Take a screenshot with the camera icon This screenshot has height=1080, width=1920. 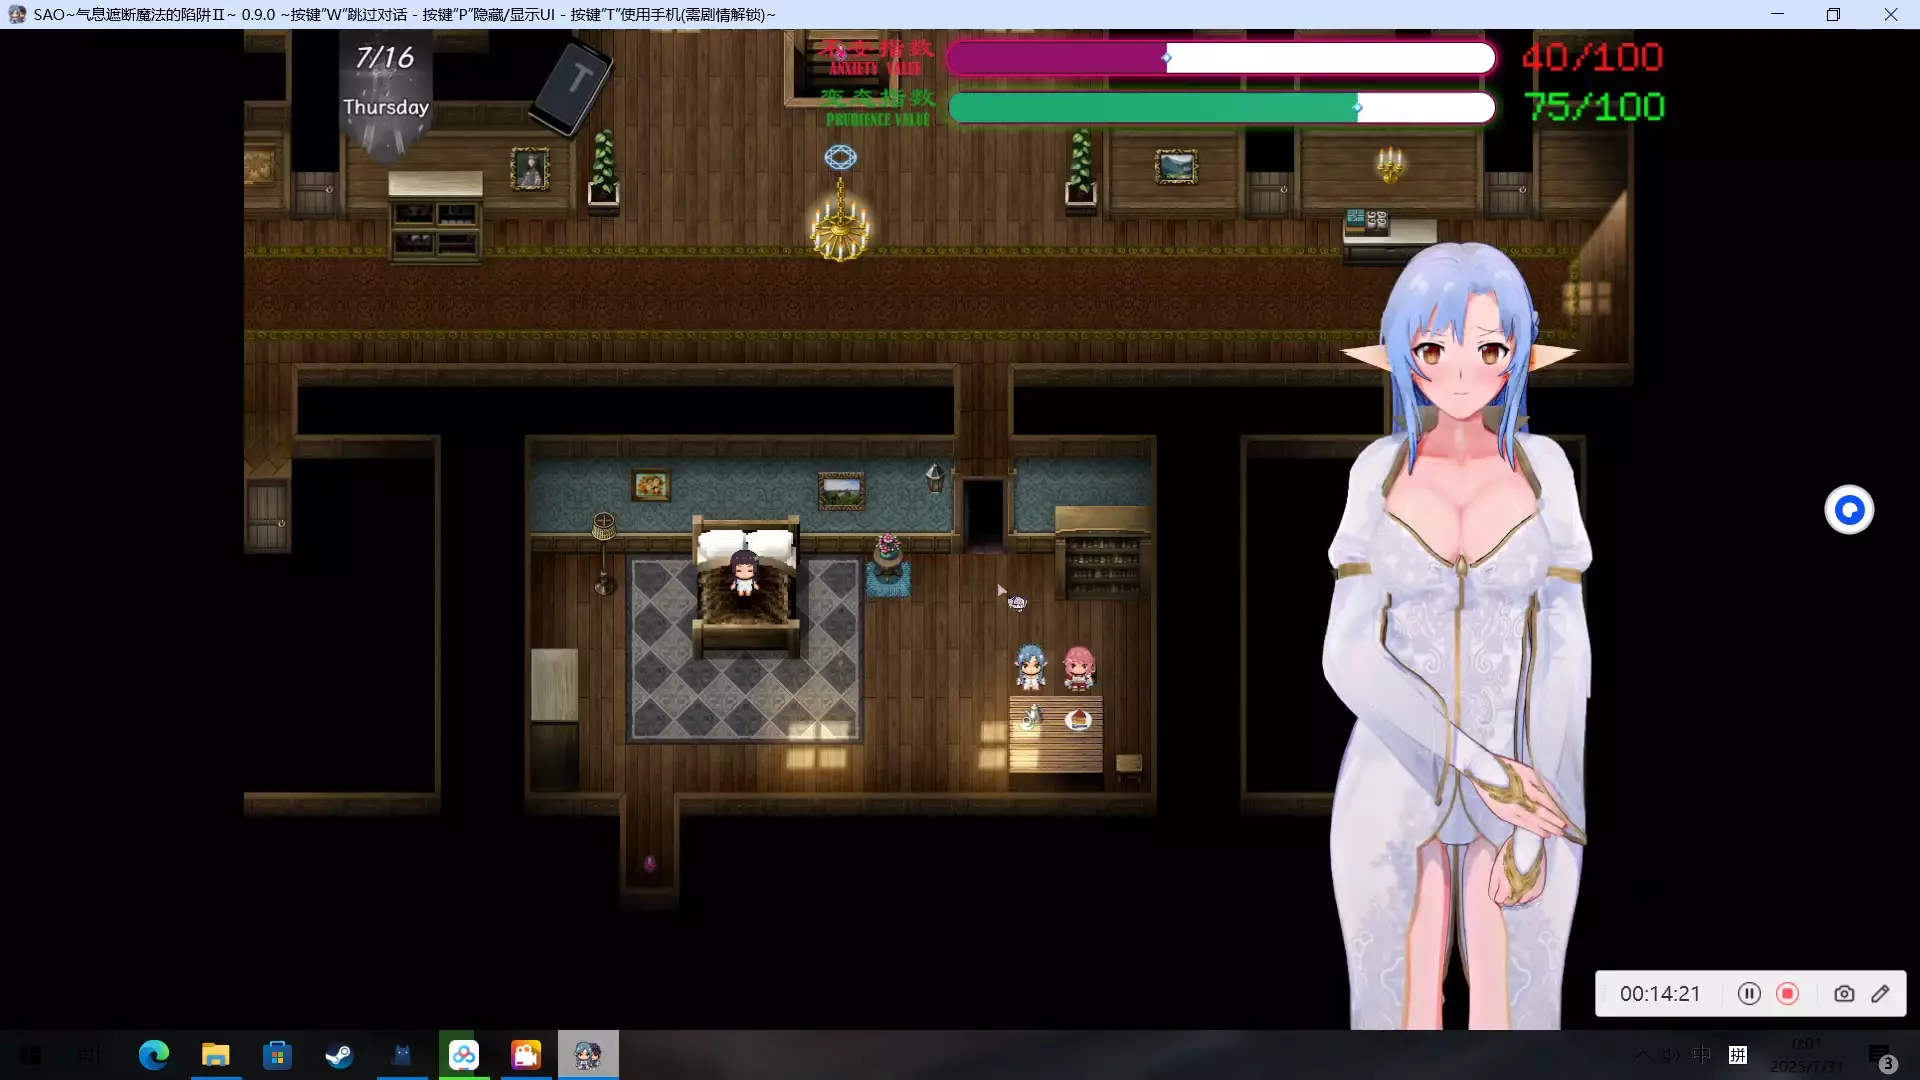click(1843, 993)
